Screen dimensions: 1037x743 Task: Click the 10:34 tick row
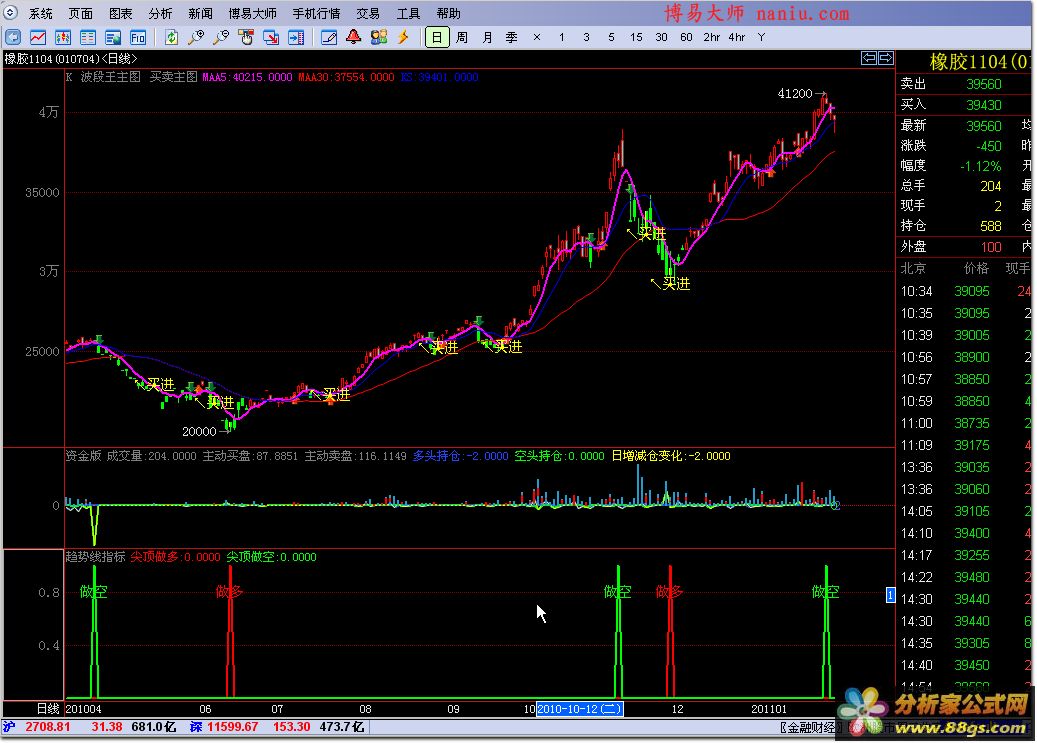[x=966, y=291]
